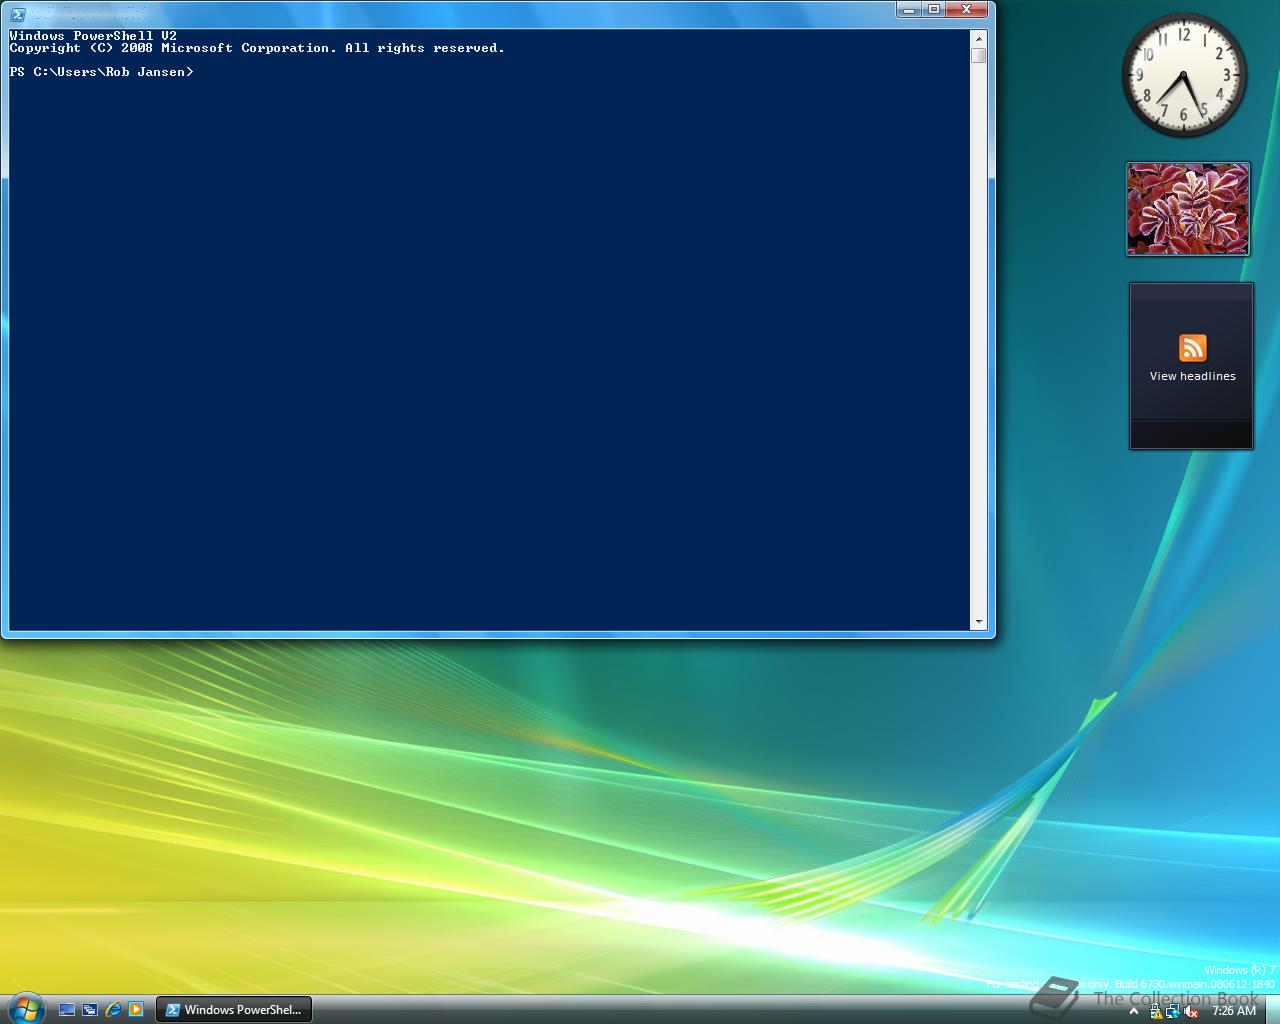This screenshot has height=1024, width=1280.
Task: Maximize the PowerShell window
Action: tap(933, 10)
